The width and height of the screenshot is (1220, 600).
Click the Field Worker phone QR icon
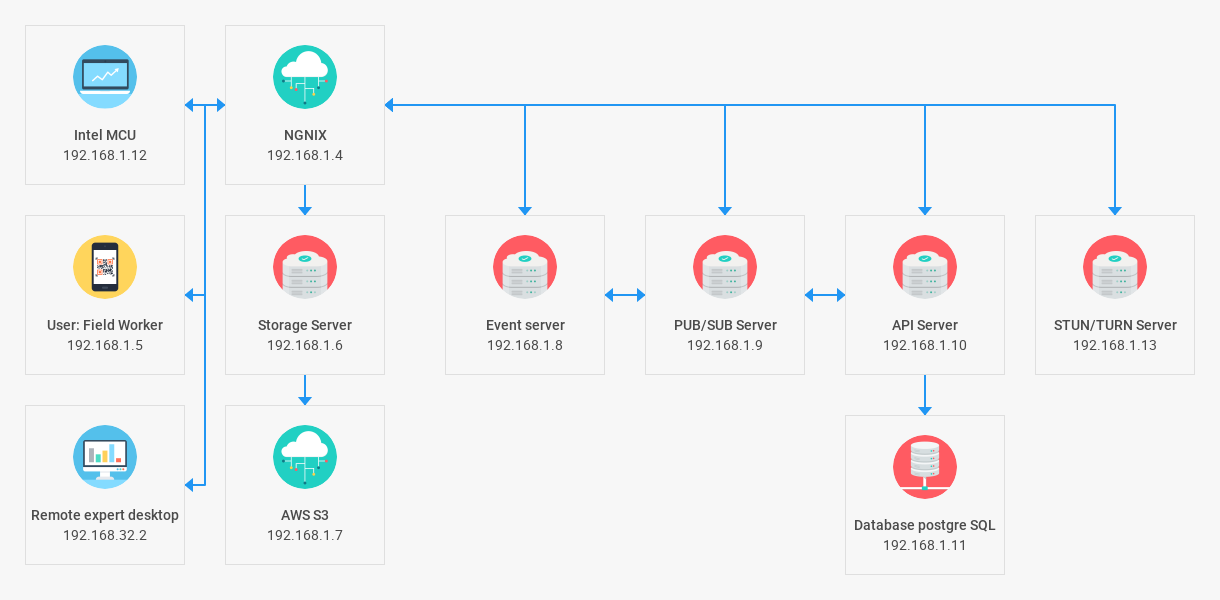coord(105,267)
